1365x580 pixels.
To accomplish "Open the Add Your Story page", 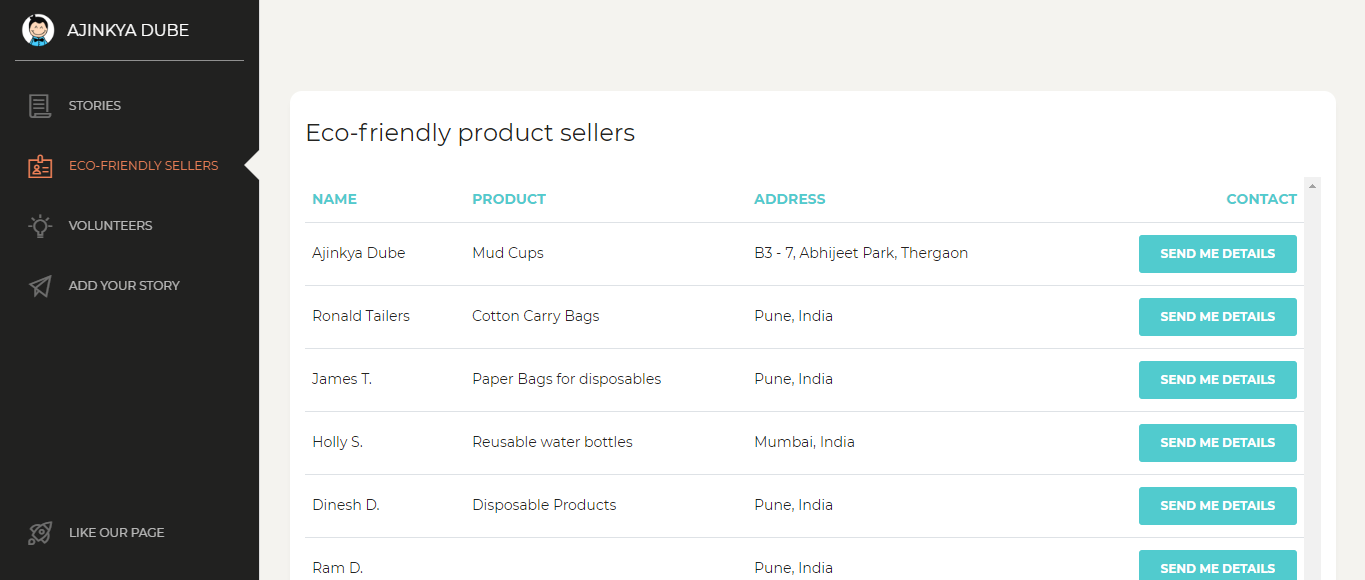I will point(124,286).
